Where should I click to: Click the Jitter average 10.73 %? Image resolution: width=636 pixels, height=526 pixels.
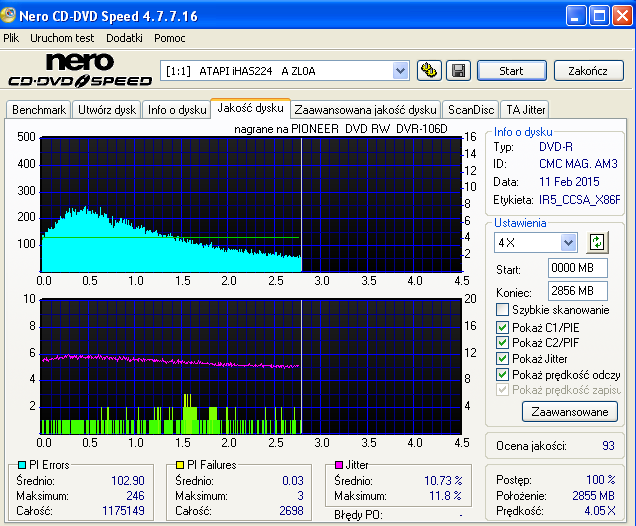[443, 481]
